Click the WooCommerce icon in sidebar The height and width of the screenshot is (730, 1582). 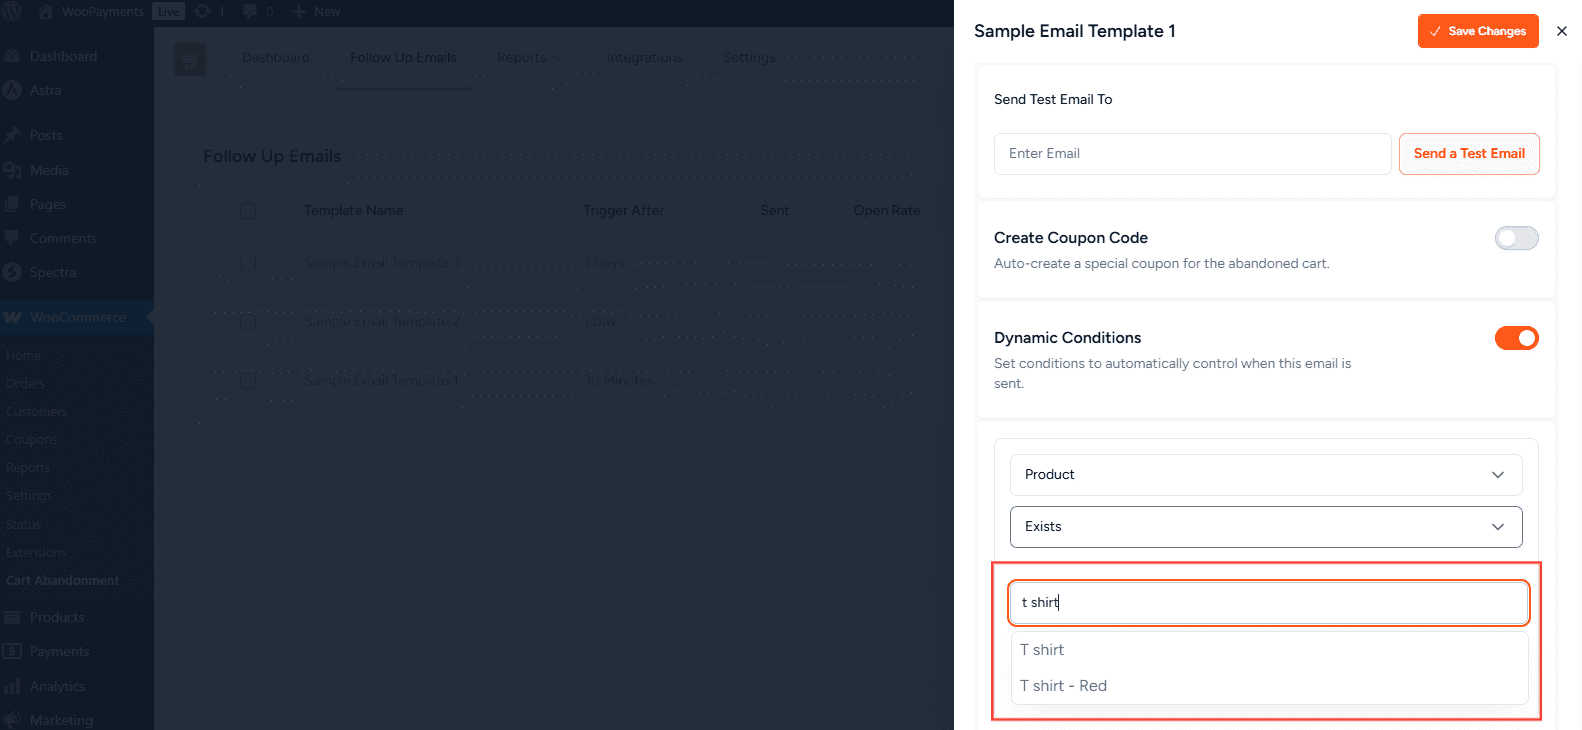point(12,317)
